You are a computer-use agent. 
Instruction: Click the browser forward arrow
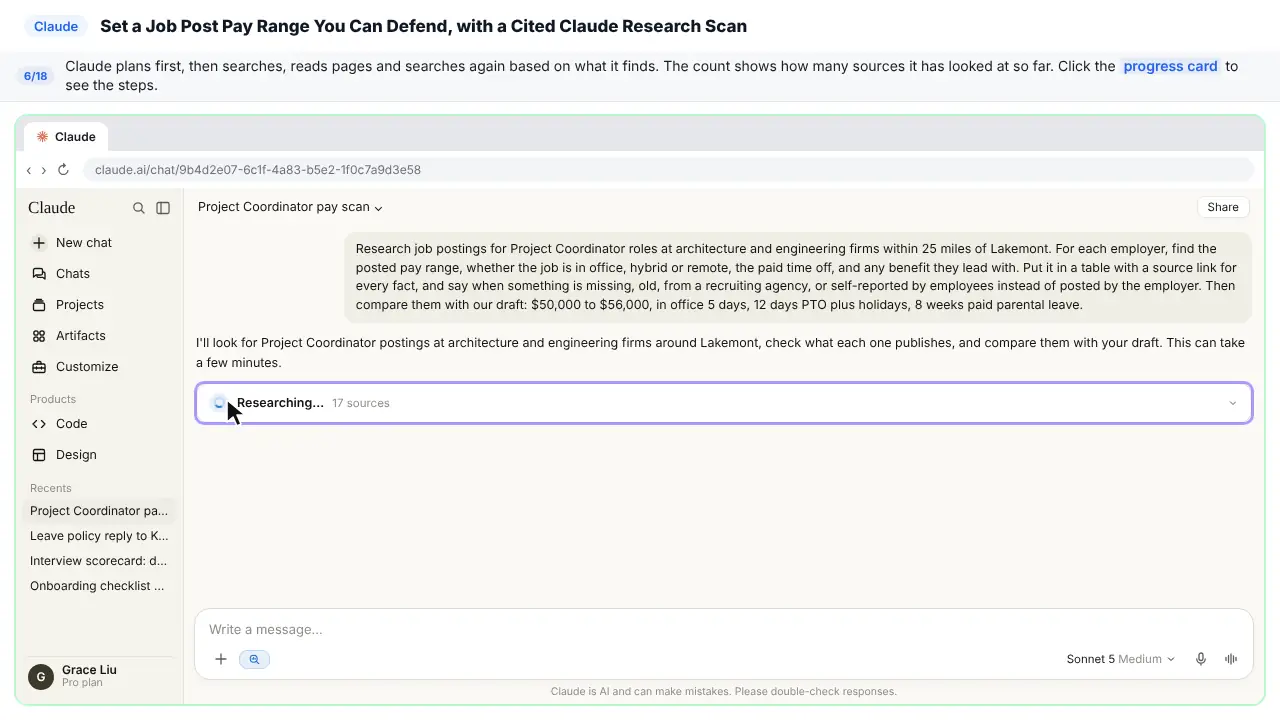43,170
